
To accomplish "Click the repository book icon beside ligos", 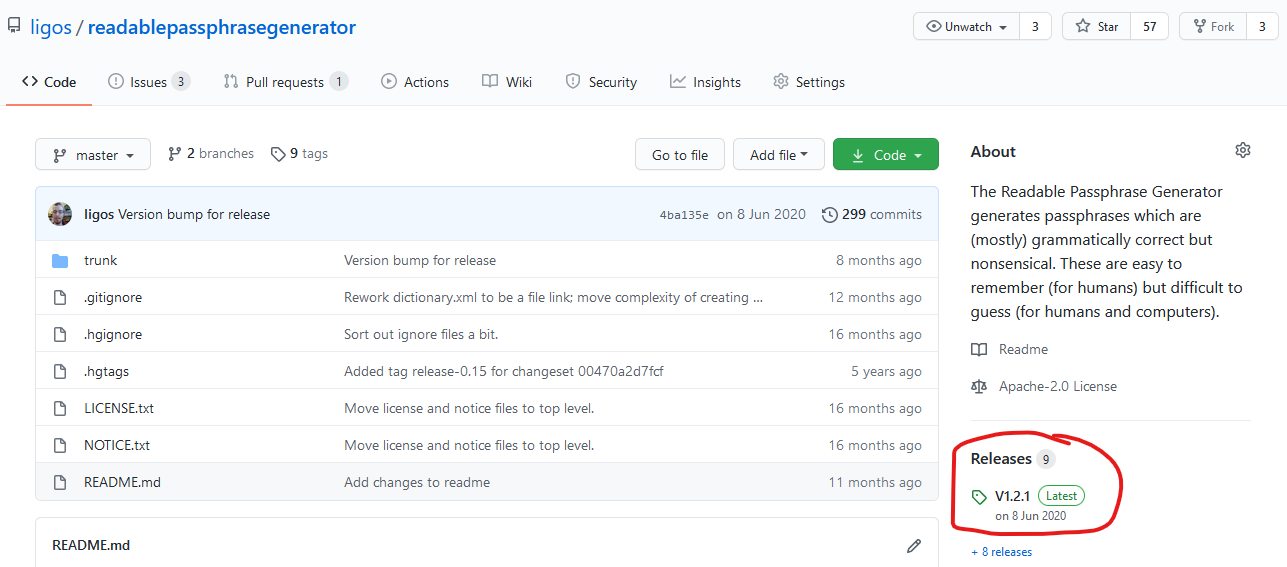I will (x=14, y=27).
